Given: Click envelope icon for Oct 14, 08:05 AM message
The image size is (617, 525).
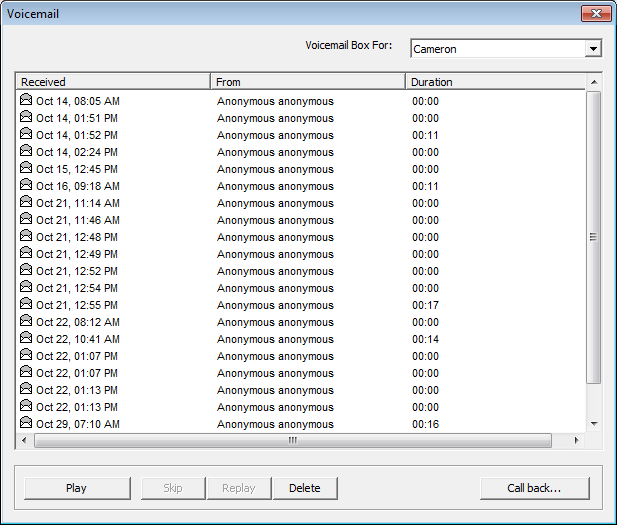Looking at the screenshot, I should click(26, 101).
